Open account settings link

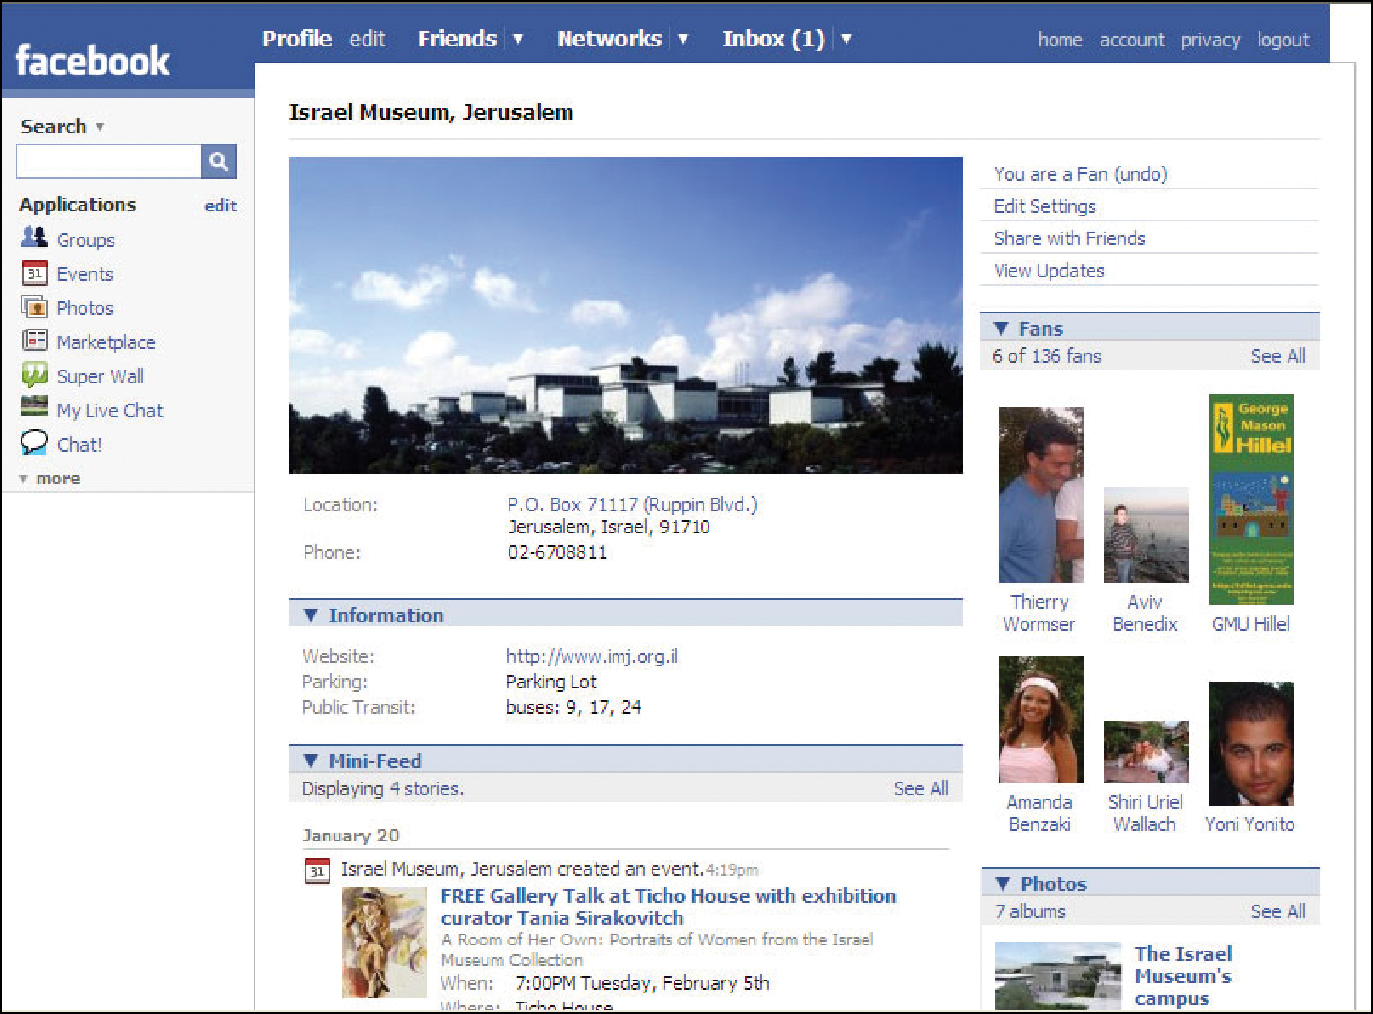(1132, 40)
